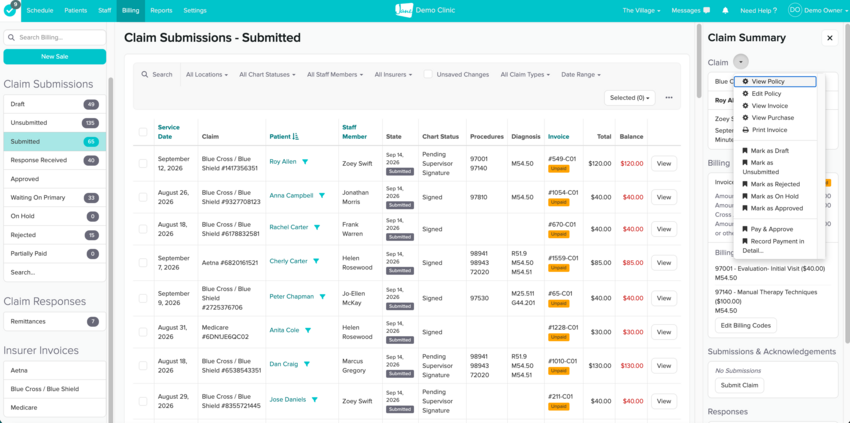Switch to the Reports tab
Image resolution: width=850 pixels, height=423 pixels.
162,10
